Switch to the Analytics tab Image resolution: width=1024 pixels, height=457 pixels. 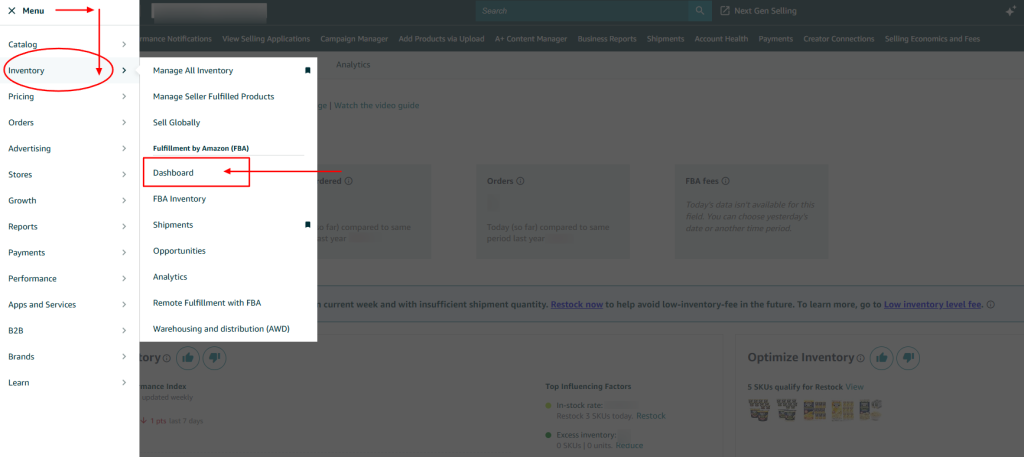(353, 65)
